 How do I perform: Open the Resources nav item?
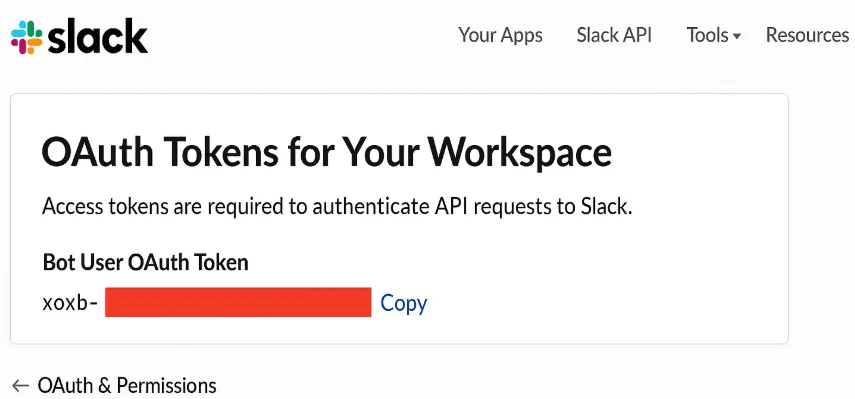807,35
